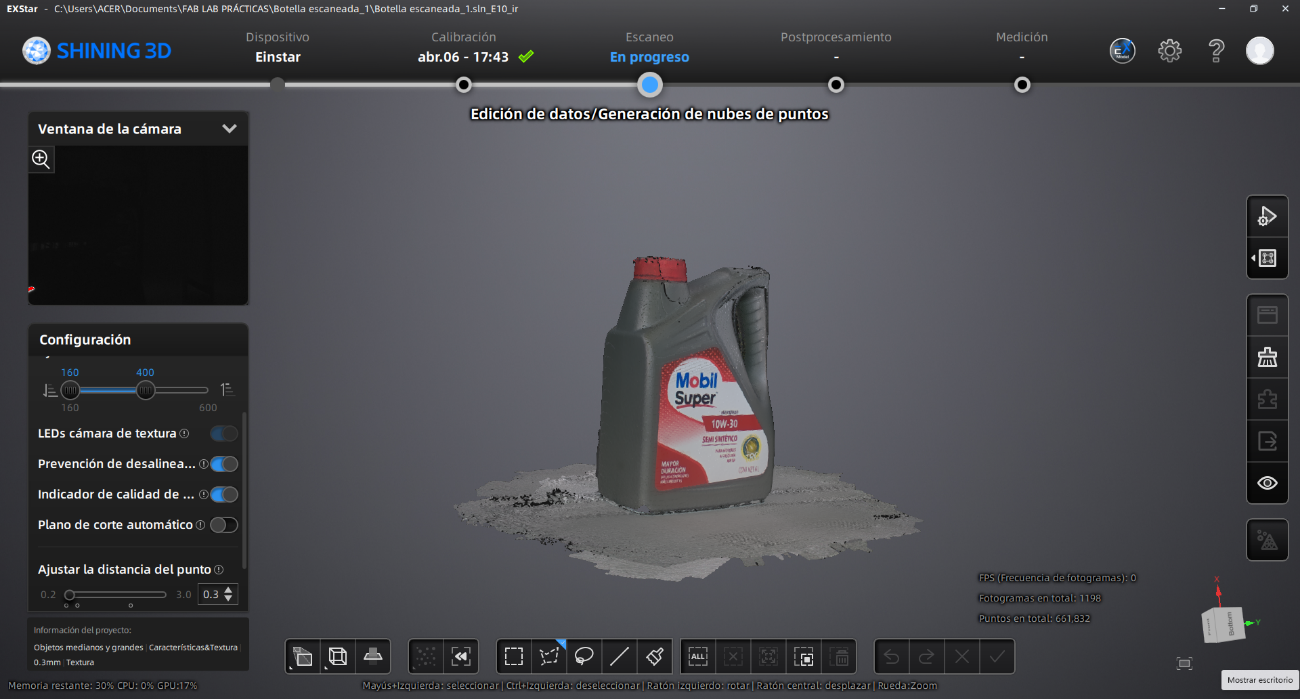Image resolution: width=1300 pixels, height=699 pixels.
Task: Enable Plano de corte automático switch
Action: coord(224,525)
